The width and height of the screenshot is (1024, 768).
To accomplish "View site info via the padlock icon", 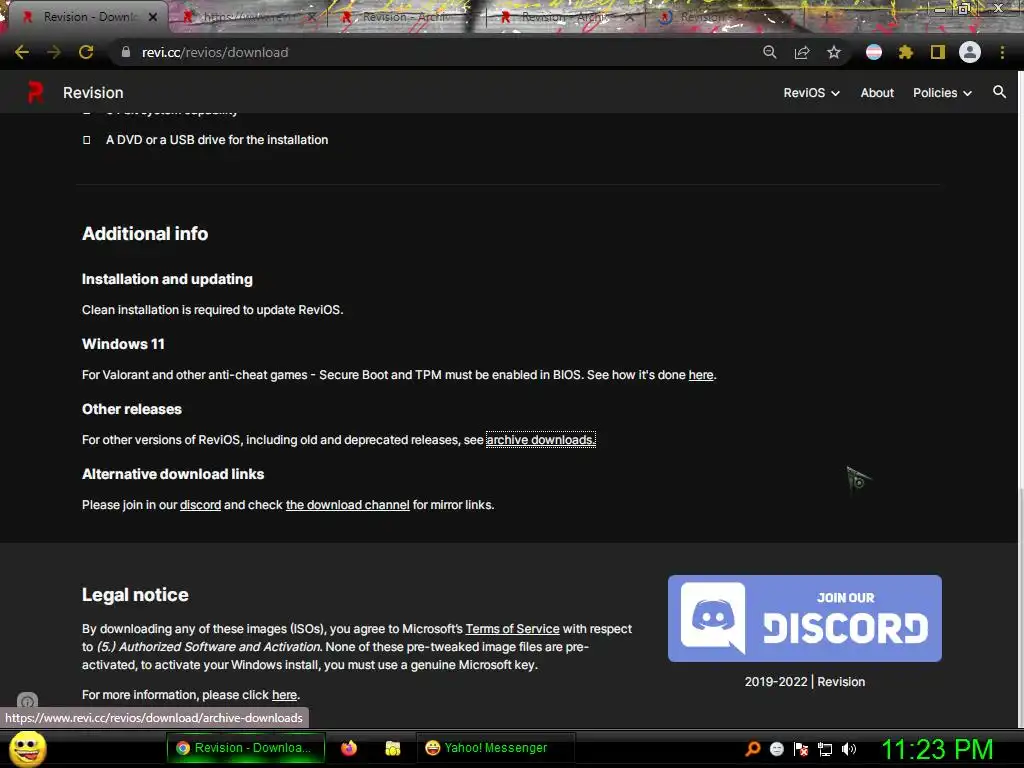I will pos(125,52).
